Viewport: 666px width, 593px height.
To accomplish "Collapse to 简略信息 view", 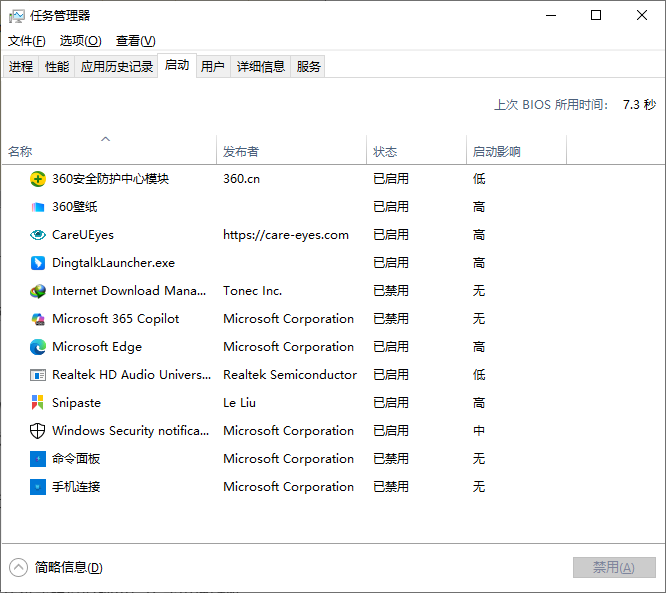I will (58, 567).
